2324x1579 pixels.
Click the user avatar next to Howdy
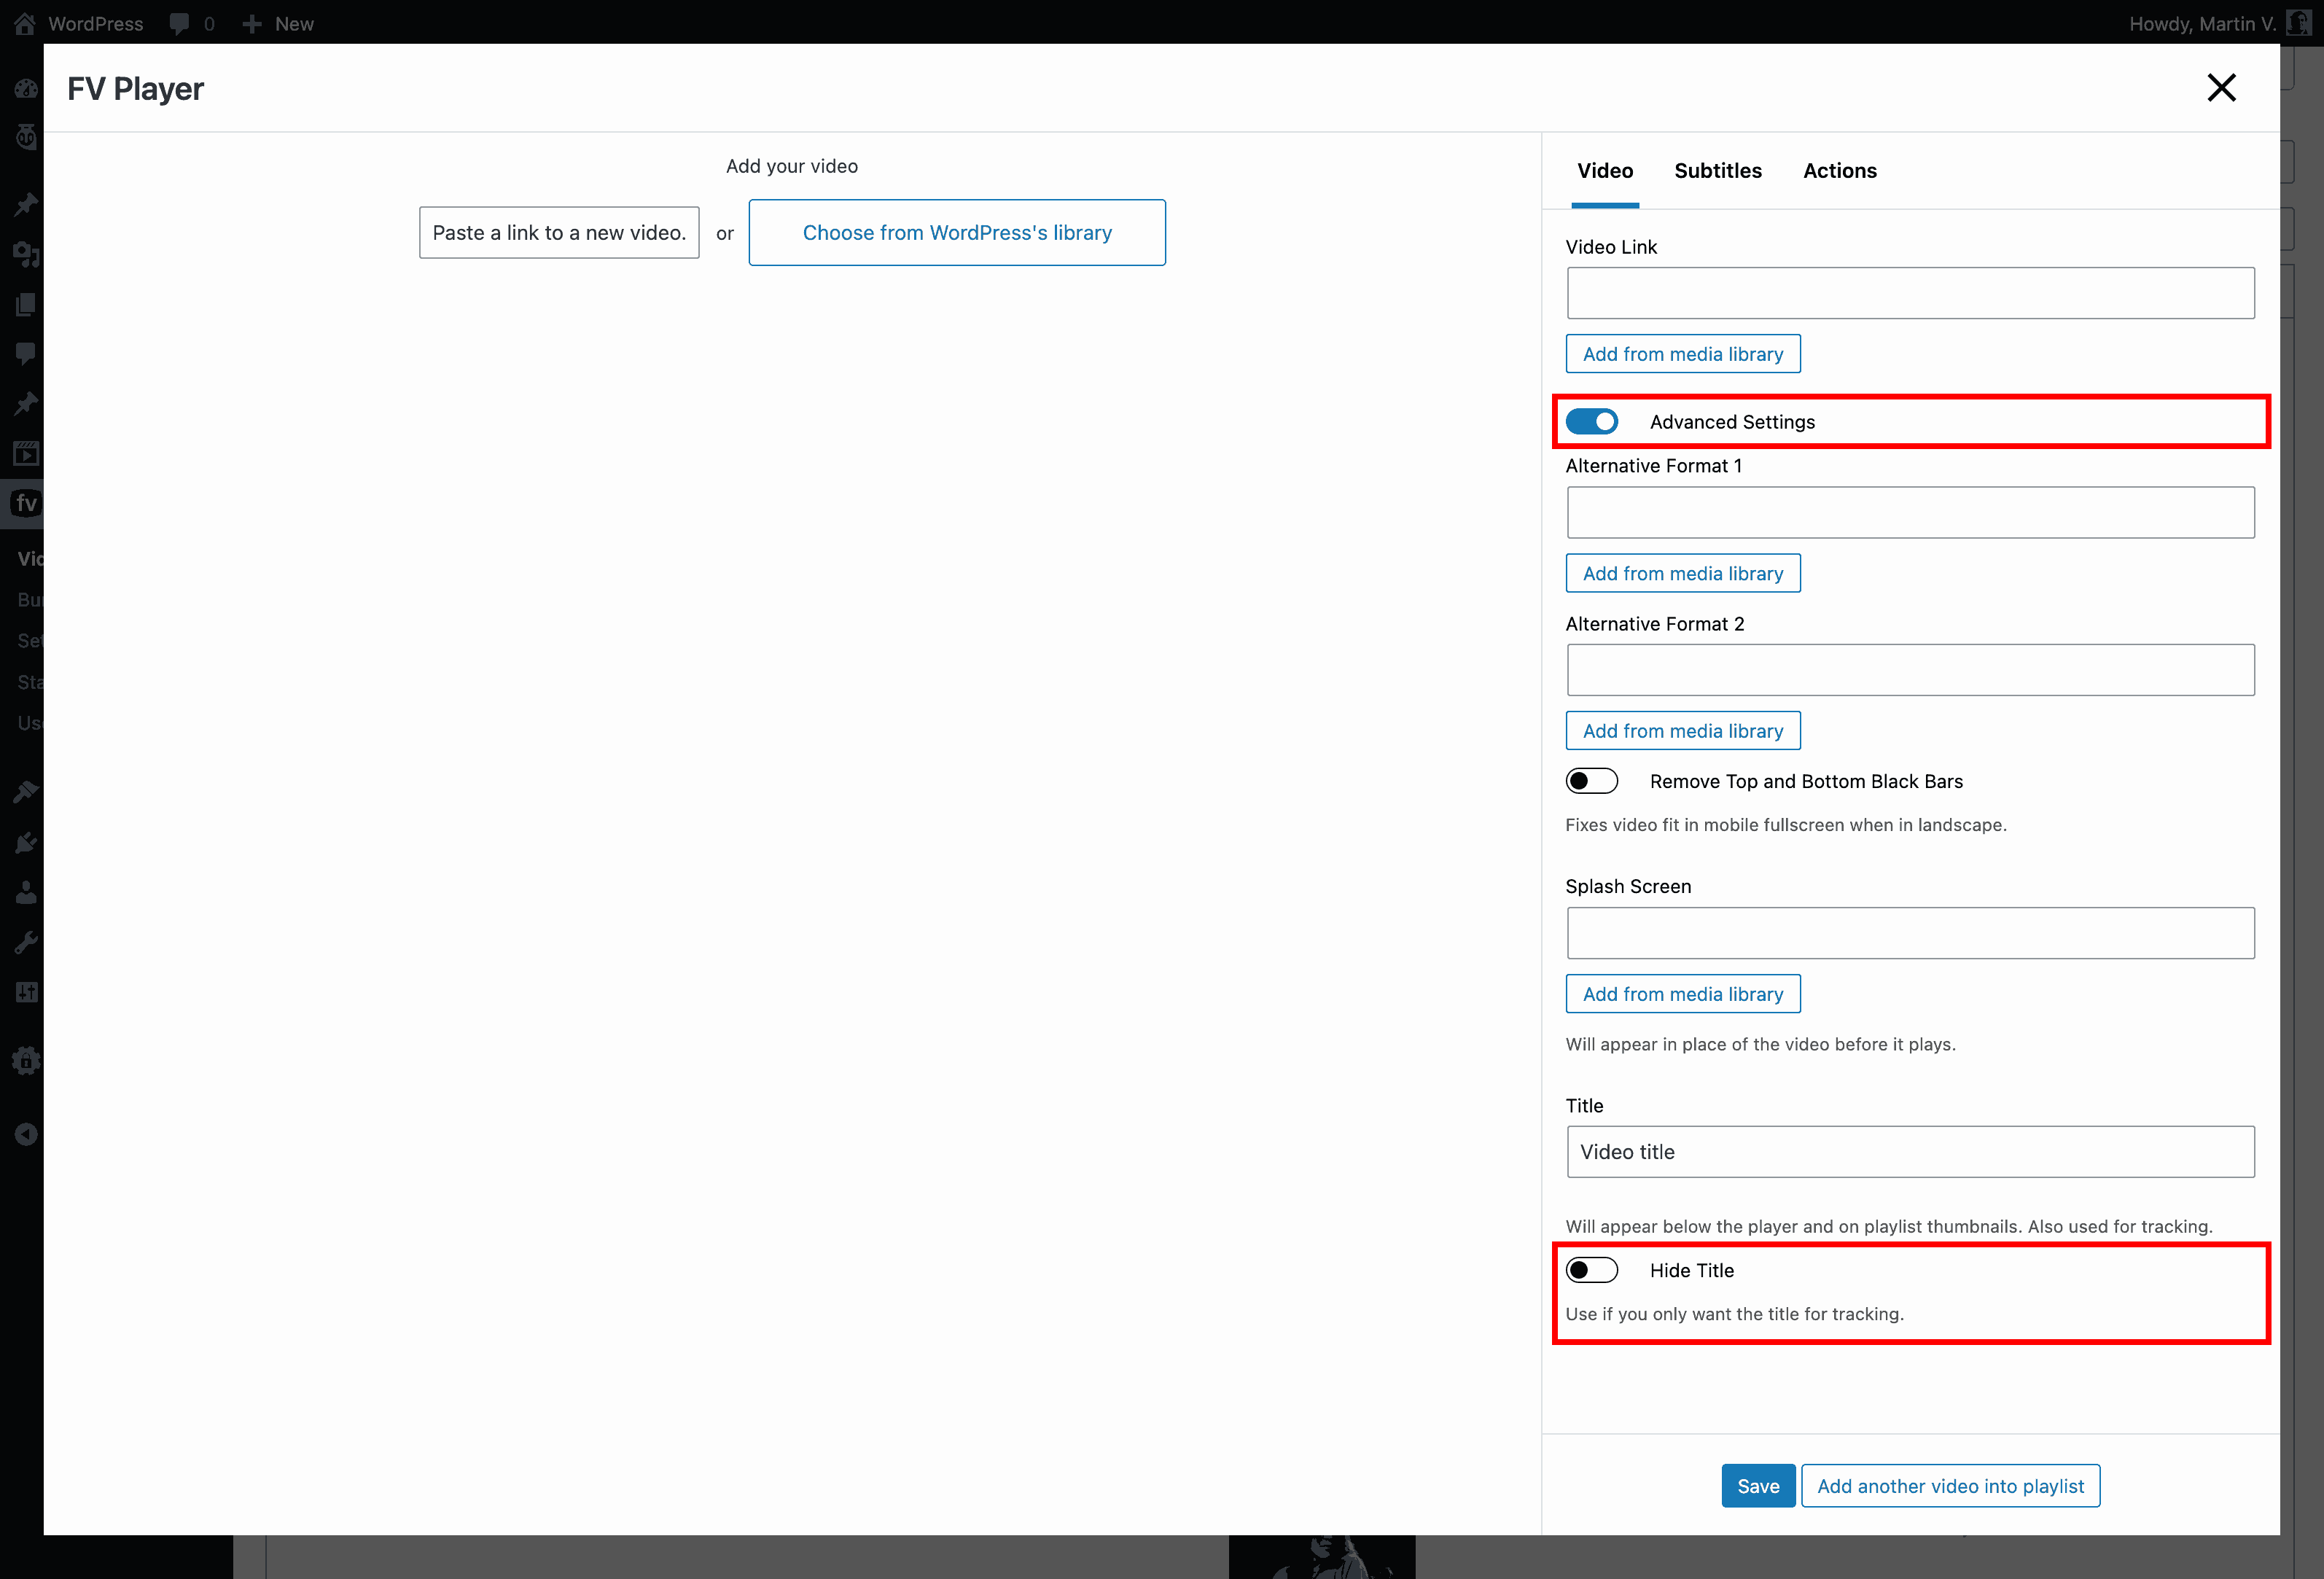pyautogui.click(x=2298, y=23)
